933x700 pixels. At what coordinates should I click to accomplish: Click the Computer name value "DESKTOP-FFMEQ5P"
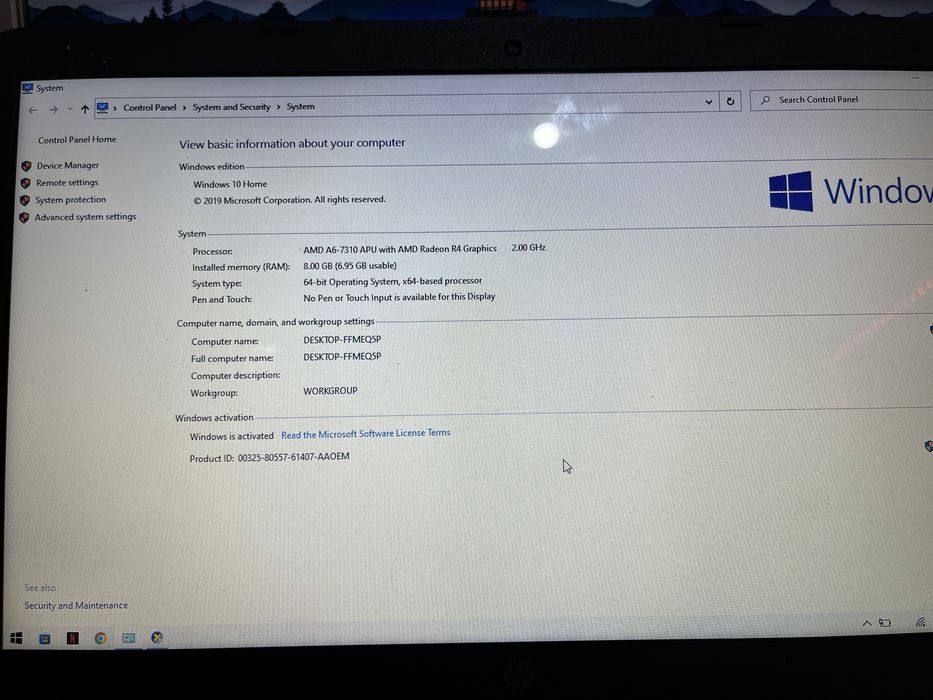pos(342,340)
